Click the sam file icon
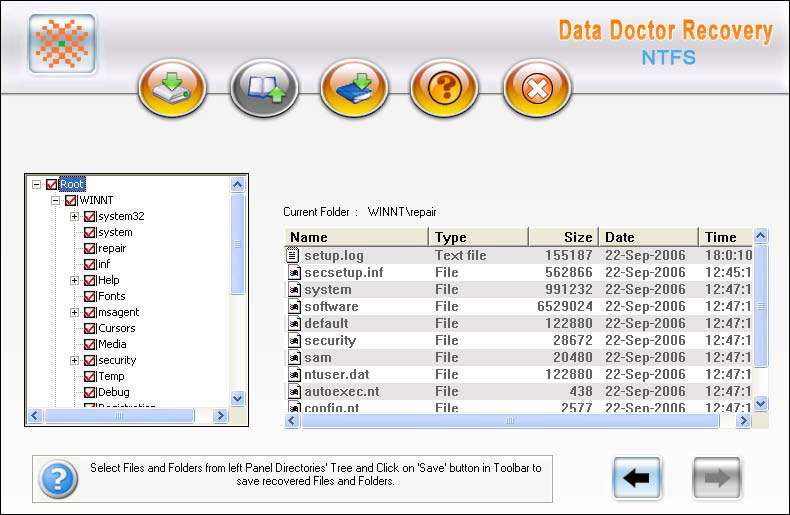This screenshot has height=515, width=790. (x=294, y=358)
